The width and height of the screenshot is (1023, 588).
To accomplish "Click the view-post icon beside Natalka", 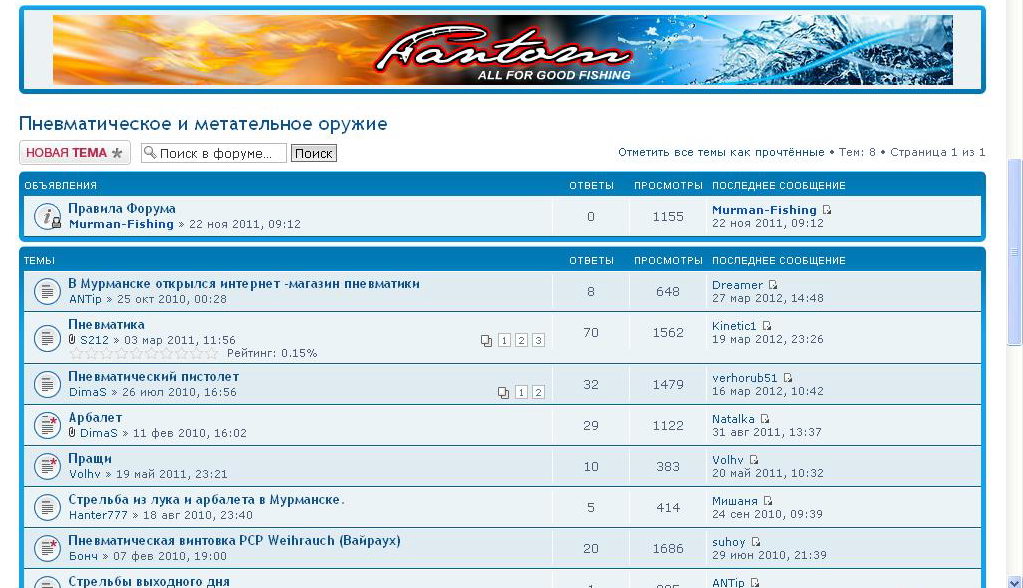I will point(765,419).
